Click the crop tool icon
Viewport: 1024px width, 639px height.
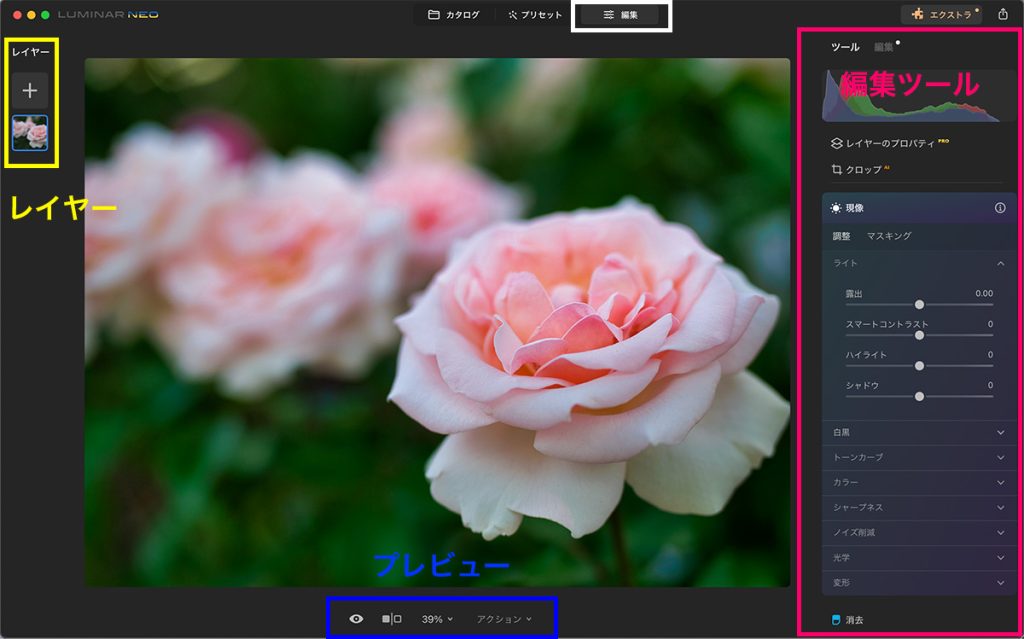point(837,170)
